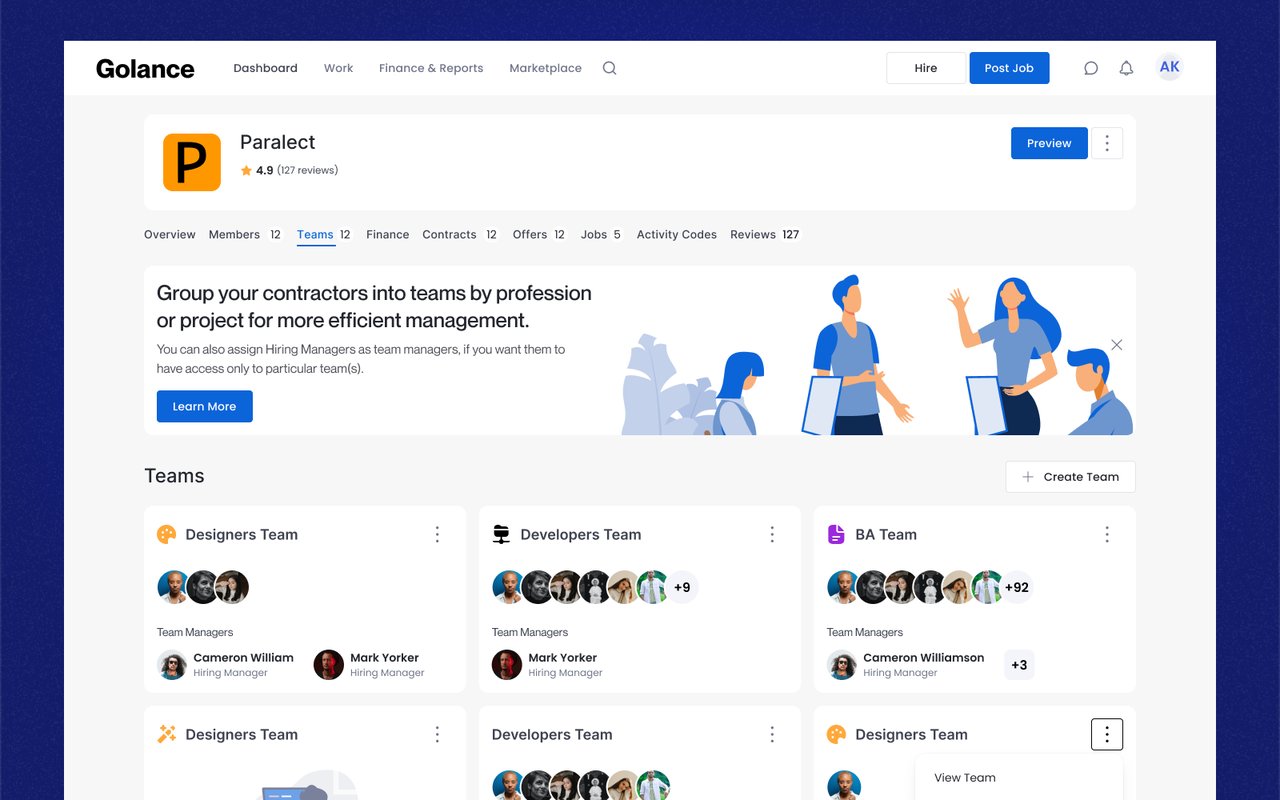Click the Golance logo
1280x800 pixels.
pos(145,68)
